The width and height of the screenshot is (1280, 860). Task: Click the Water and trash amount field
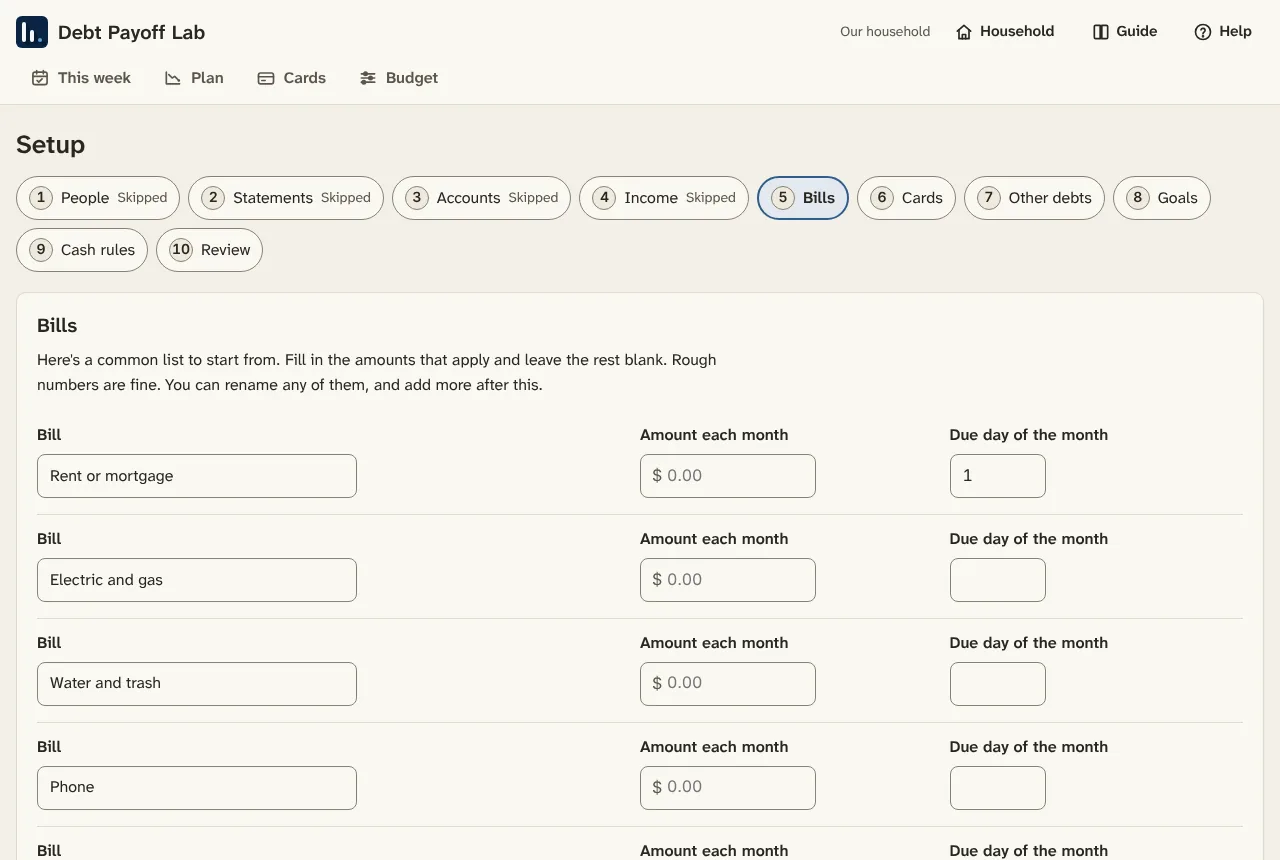point(728,684)
